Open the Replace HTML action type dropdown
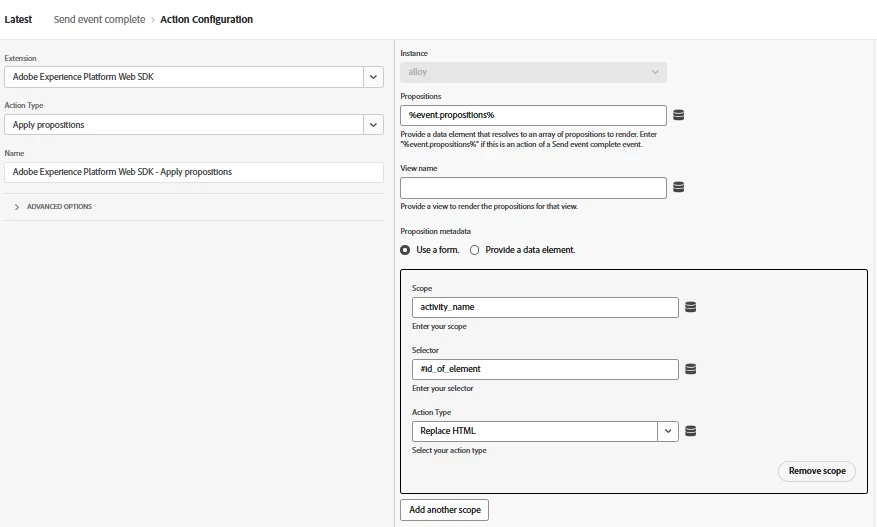The height and width of the screenshot is (527, 877). coord(668,431)
